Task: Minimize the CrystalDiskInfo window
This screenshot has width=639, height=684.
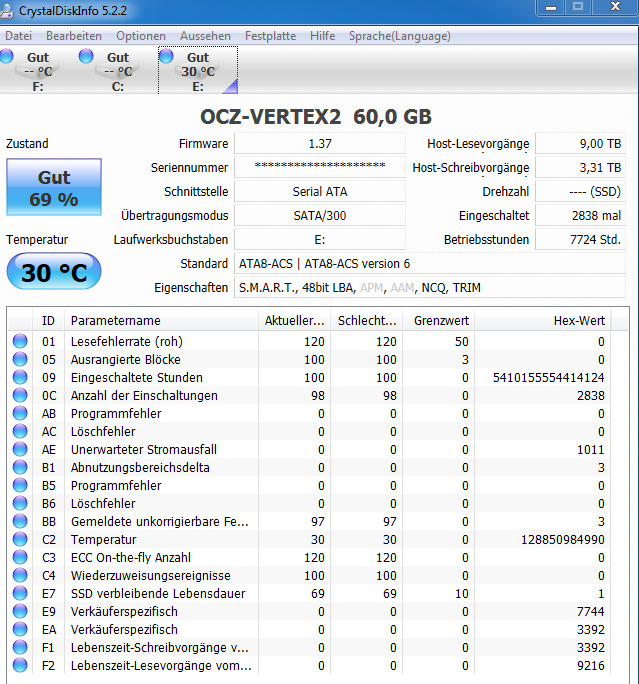Action: click(x=551, y=7)
